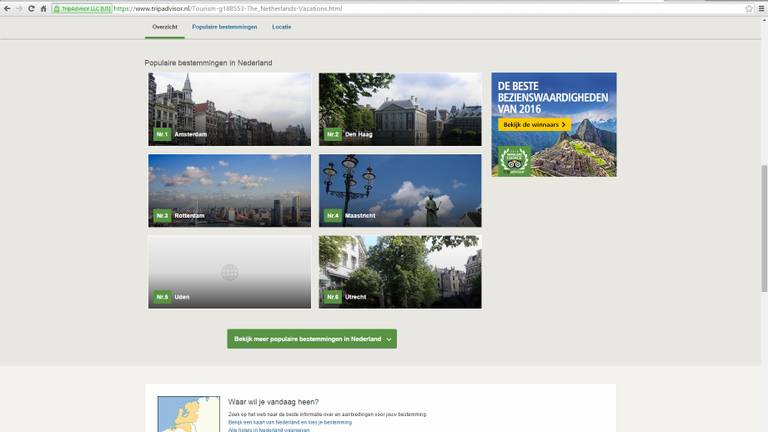Open link Alle hotels in Nederland weergeven
Screen dimensions: 768x432
[x=269, y=430]
